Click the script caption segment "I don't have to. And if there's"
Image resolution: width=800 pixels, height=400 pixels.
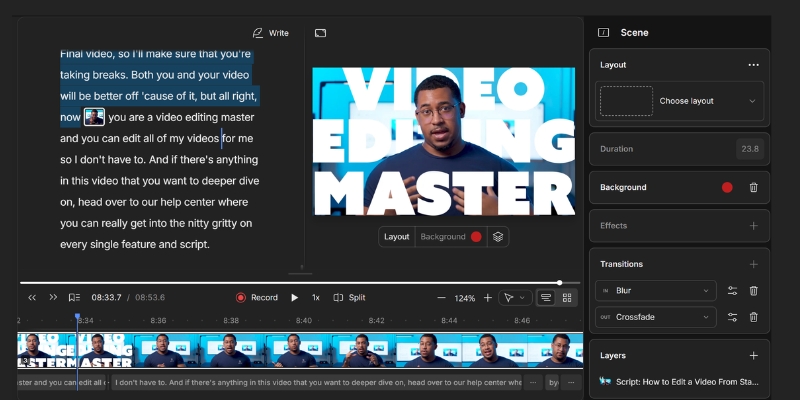[316, 382]
